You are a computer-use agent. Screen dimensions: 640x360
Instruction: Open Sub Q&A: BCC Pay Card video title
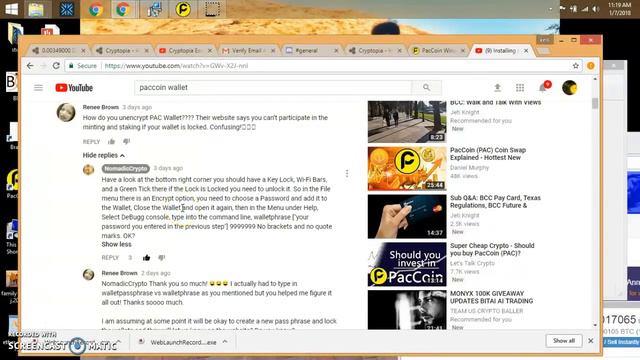(495, 202)
